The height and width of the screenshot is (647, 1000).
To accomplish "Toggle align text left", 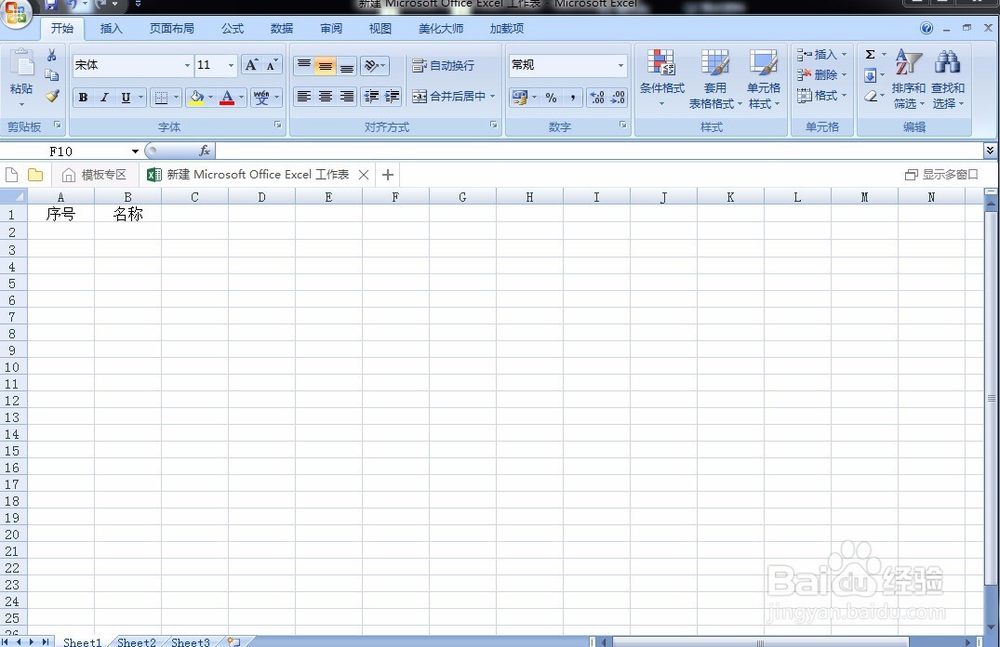I will [x=304, y=96].
